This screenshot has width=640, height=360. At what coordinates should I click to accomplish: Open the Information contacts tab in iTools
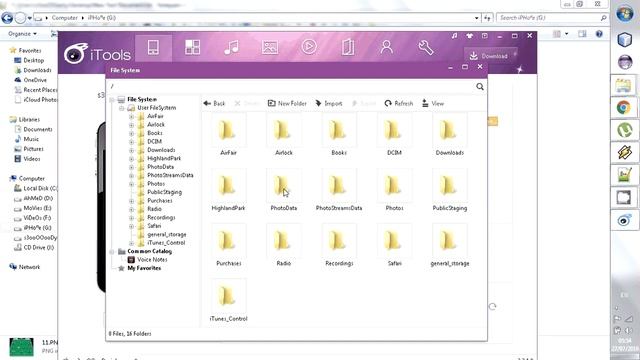(x=387, y=47)
